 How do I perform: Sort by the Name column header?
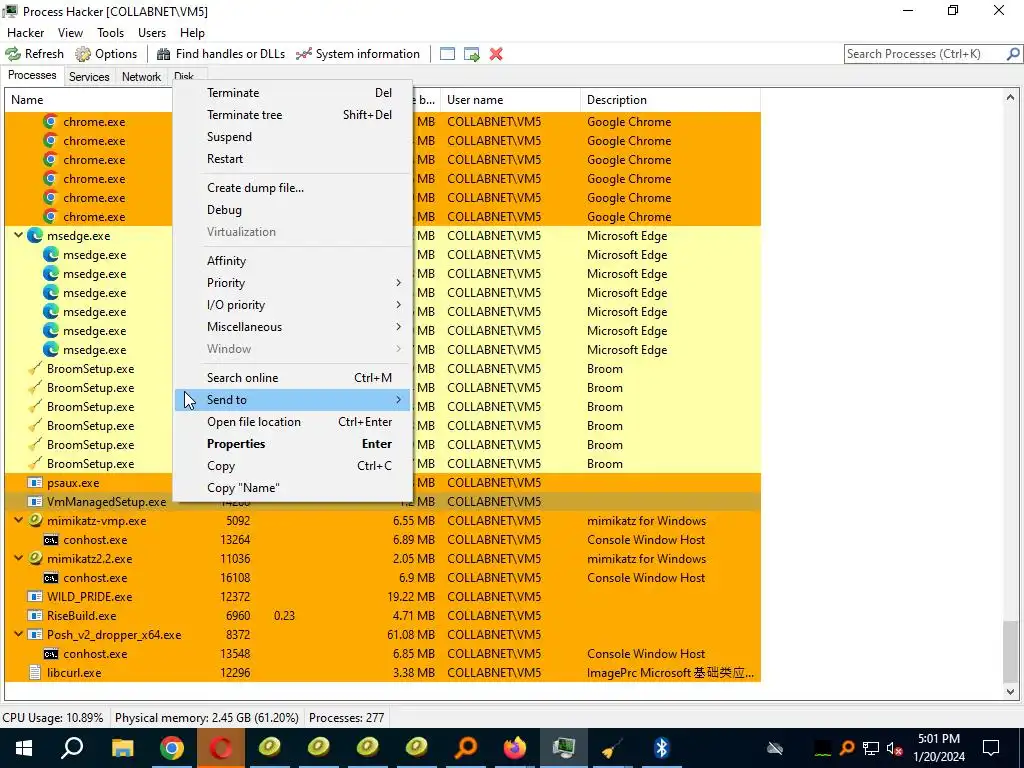(88, 100)
